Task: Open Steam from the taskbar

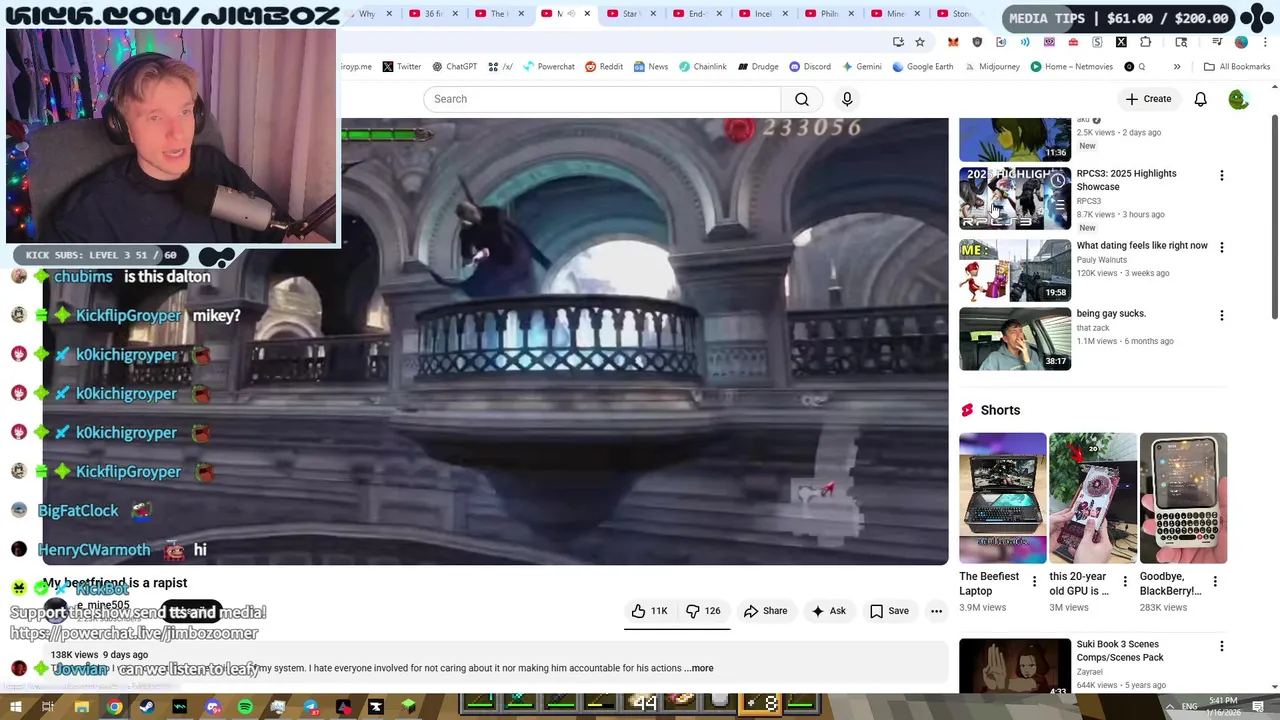Action: 147,707
